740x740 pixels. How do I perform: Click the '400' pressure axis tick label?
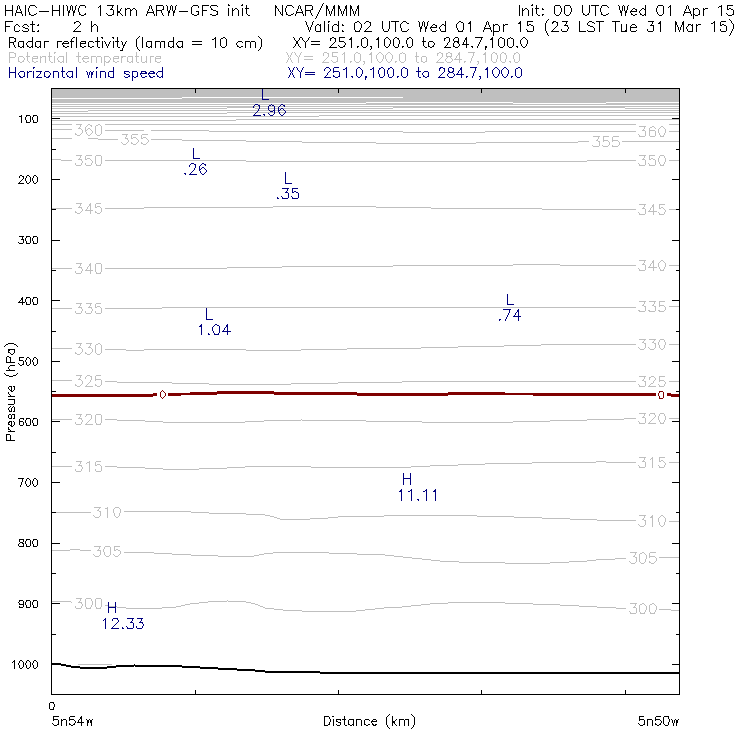[28, 301]
